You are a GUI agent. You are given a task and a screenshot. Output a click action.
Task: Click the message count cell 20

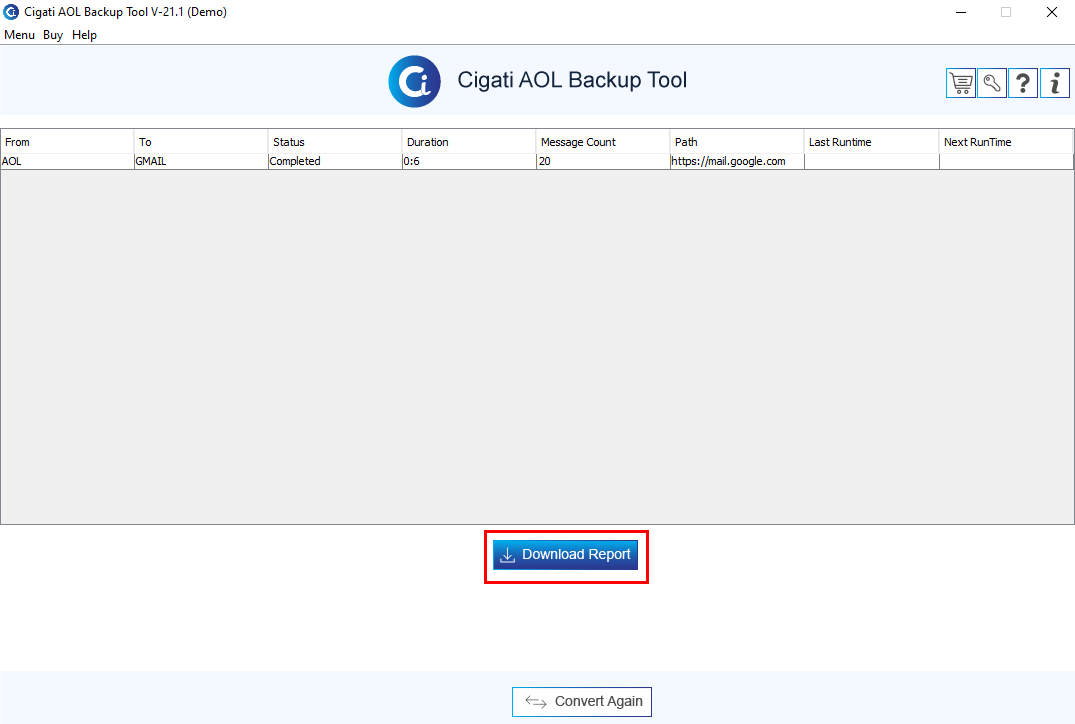[x=603, y=161]
